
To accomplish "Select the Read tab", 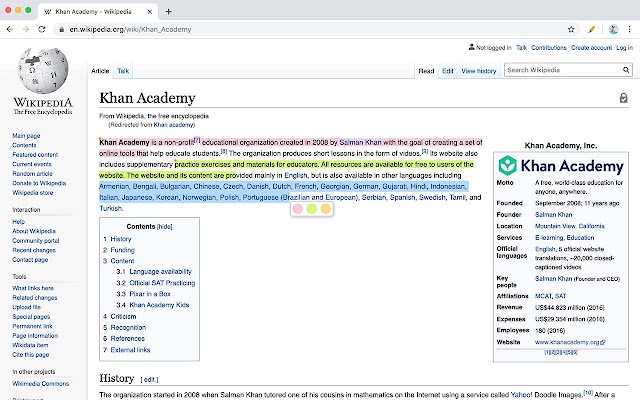I will [426, 71].
